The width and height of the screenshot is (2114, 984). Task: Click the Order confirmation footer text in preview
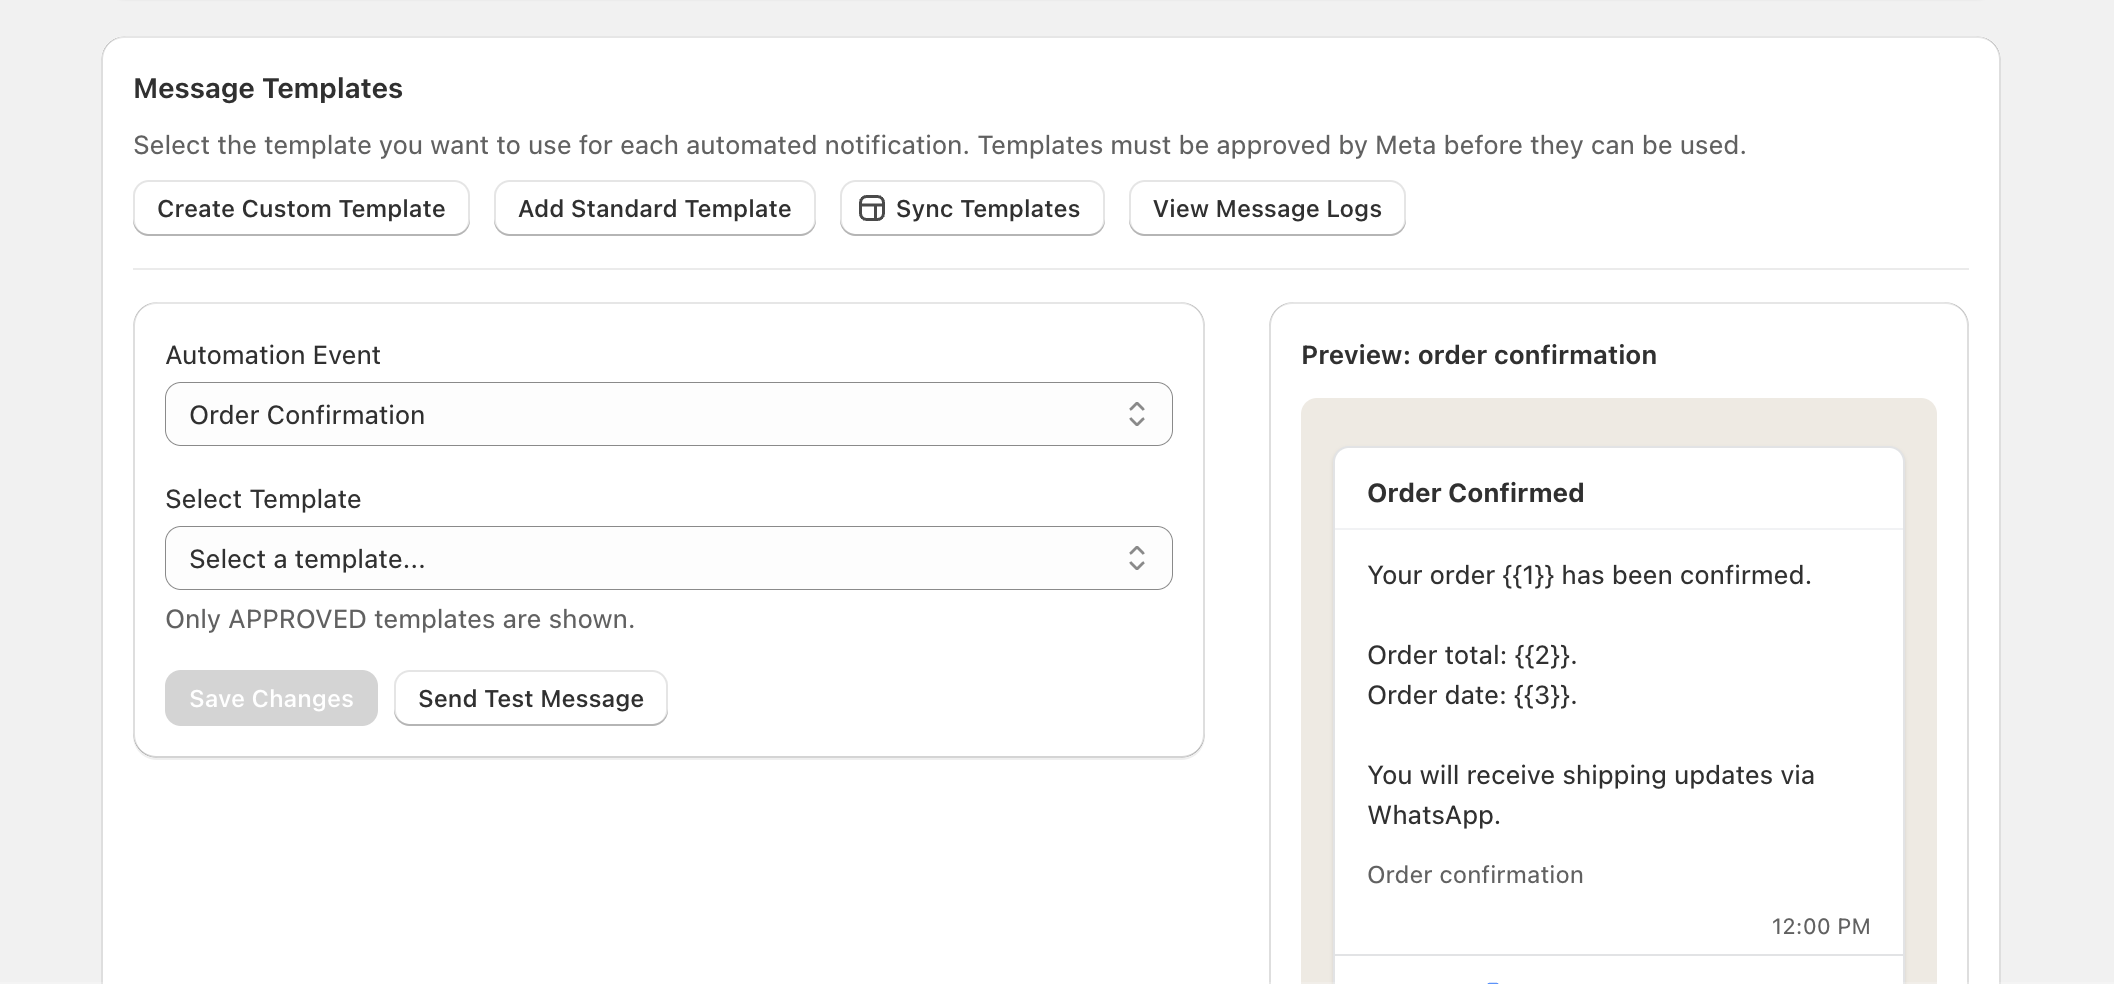1475,874
